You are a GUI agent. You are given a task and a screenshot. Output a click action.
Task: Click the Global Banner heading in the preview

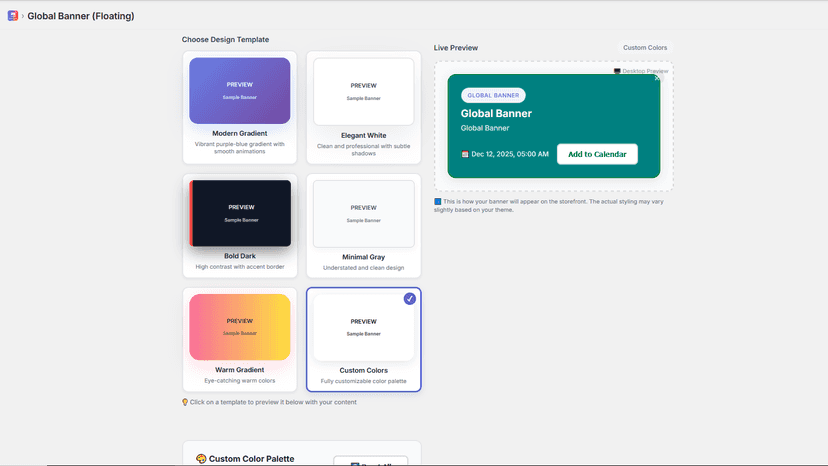click(496, 113)
